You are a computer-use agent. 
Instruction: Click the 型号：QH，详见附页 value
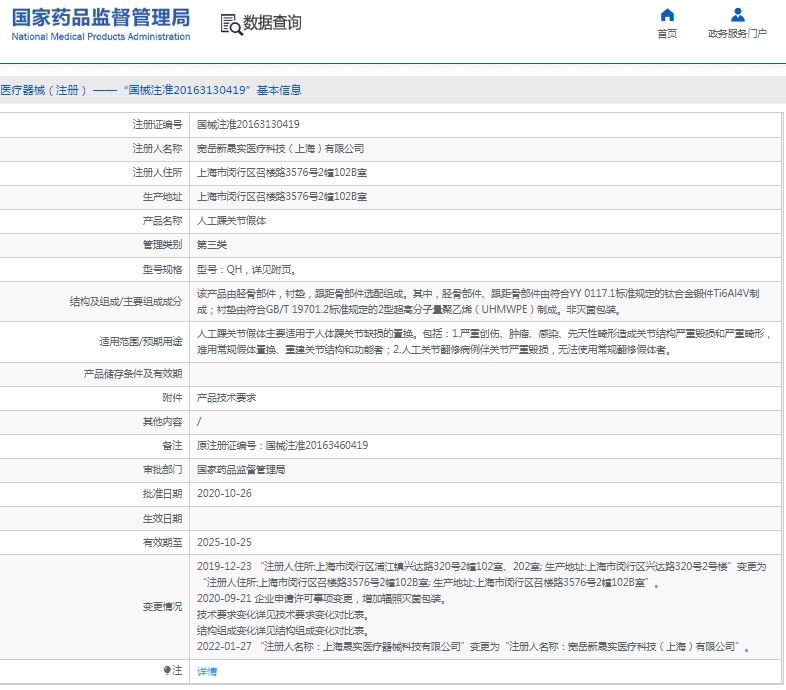(x=246, y=270)
